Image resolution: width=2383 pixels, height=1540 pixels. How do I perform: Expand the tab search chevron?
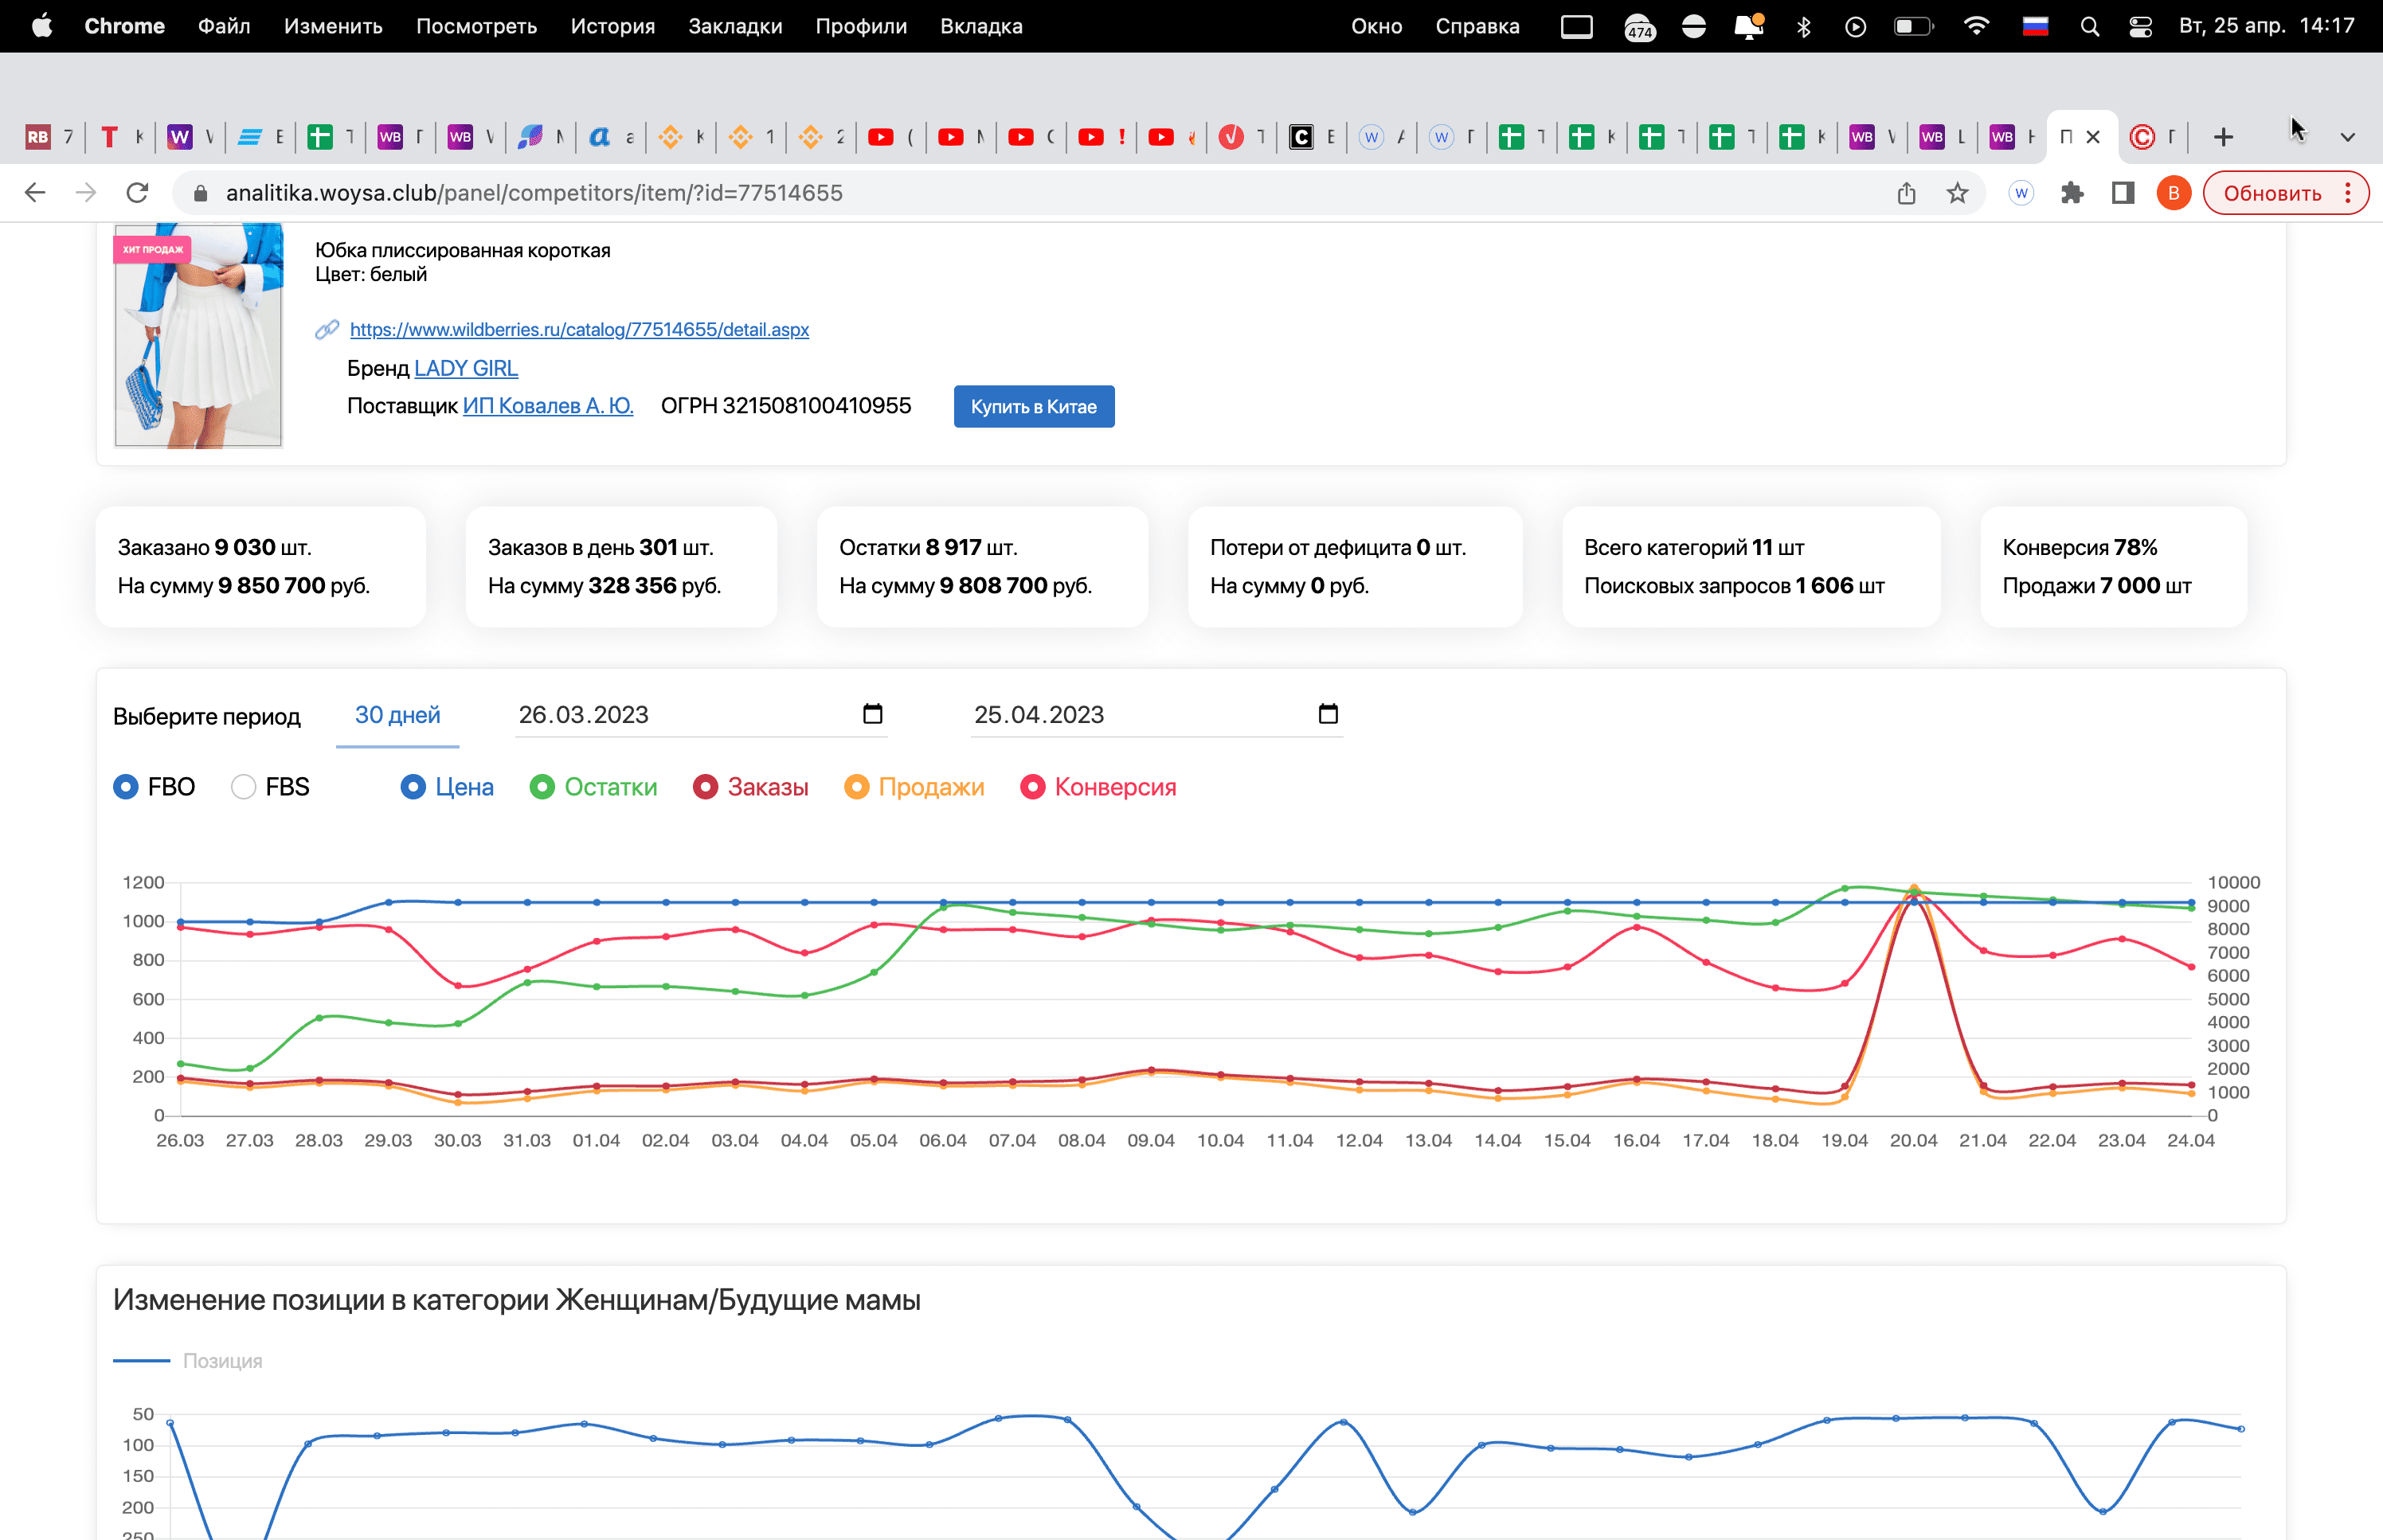click(2347, 137)
